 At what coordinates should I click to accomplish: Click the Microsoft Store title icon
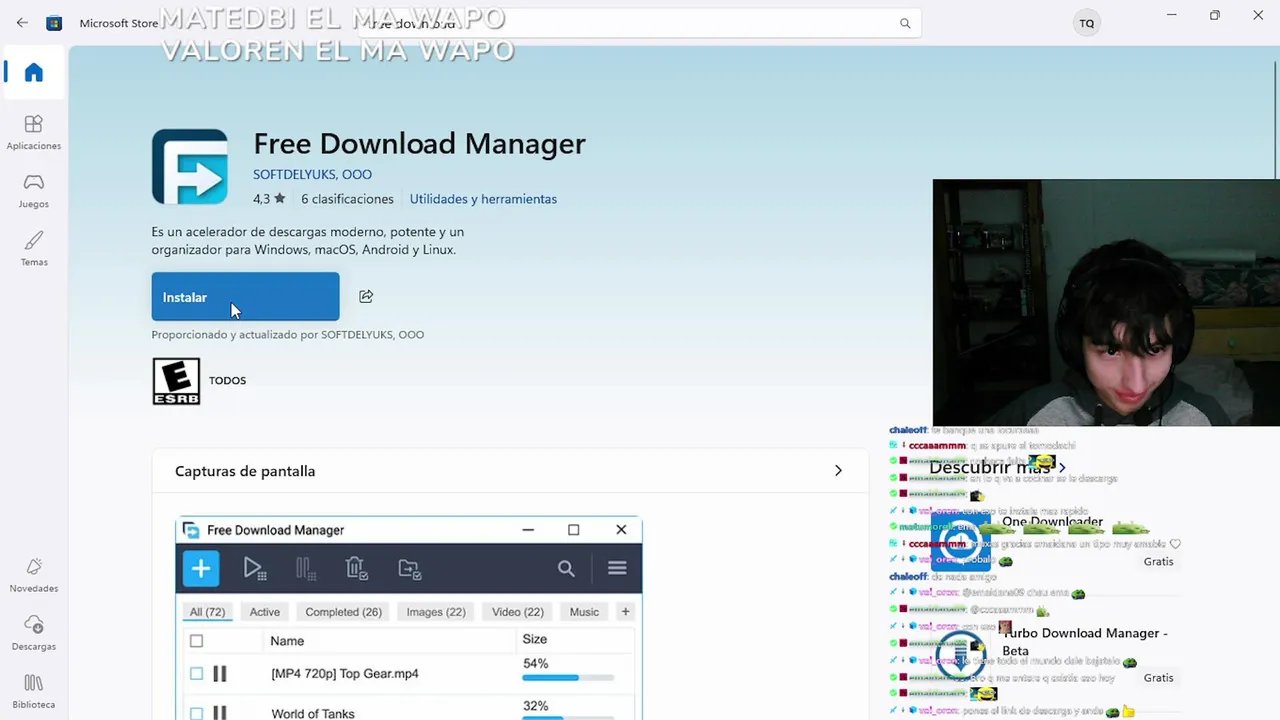coord(55,23)
